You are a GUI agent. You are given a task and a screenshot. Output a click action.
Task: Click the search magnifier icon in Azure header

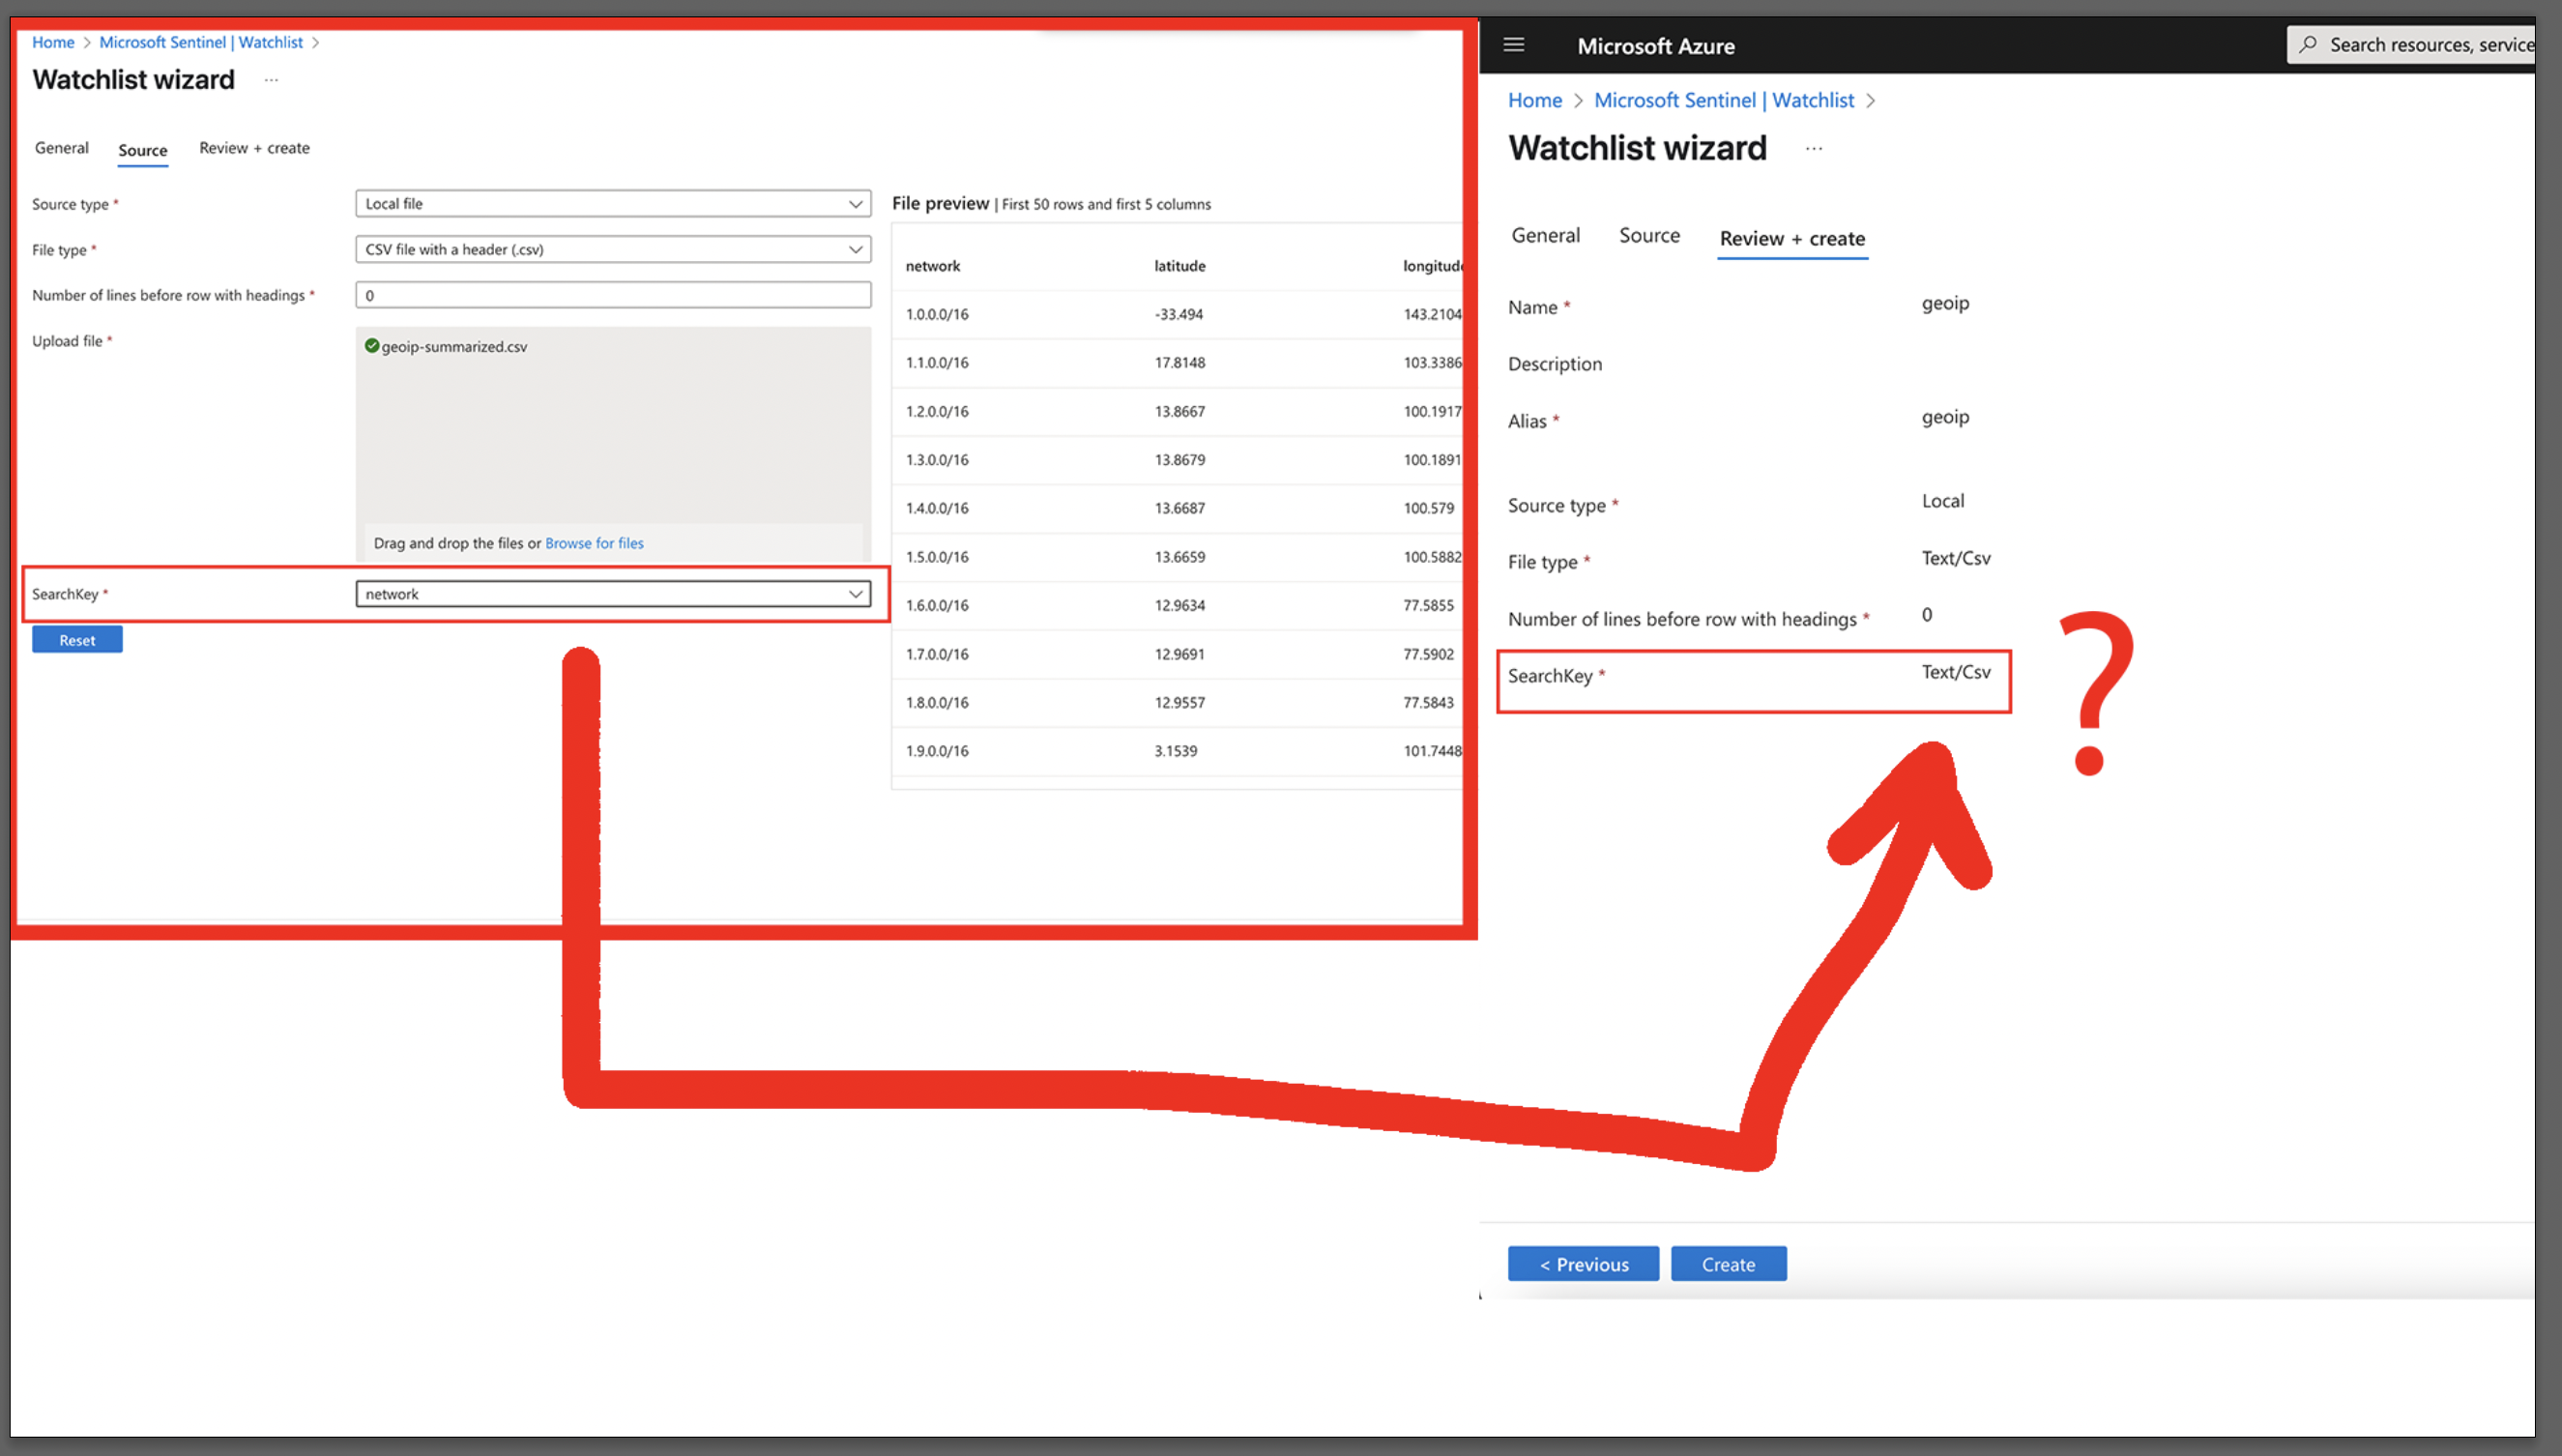[2308, 44]
